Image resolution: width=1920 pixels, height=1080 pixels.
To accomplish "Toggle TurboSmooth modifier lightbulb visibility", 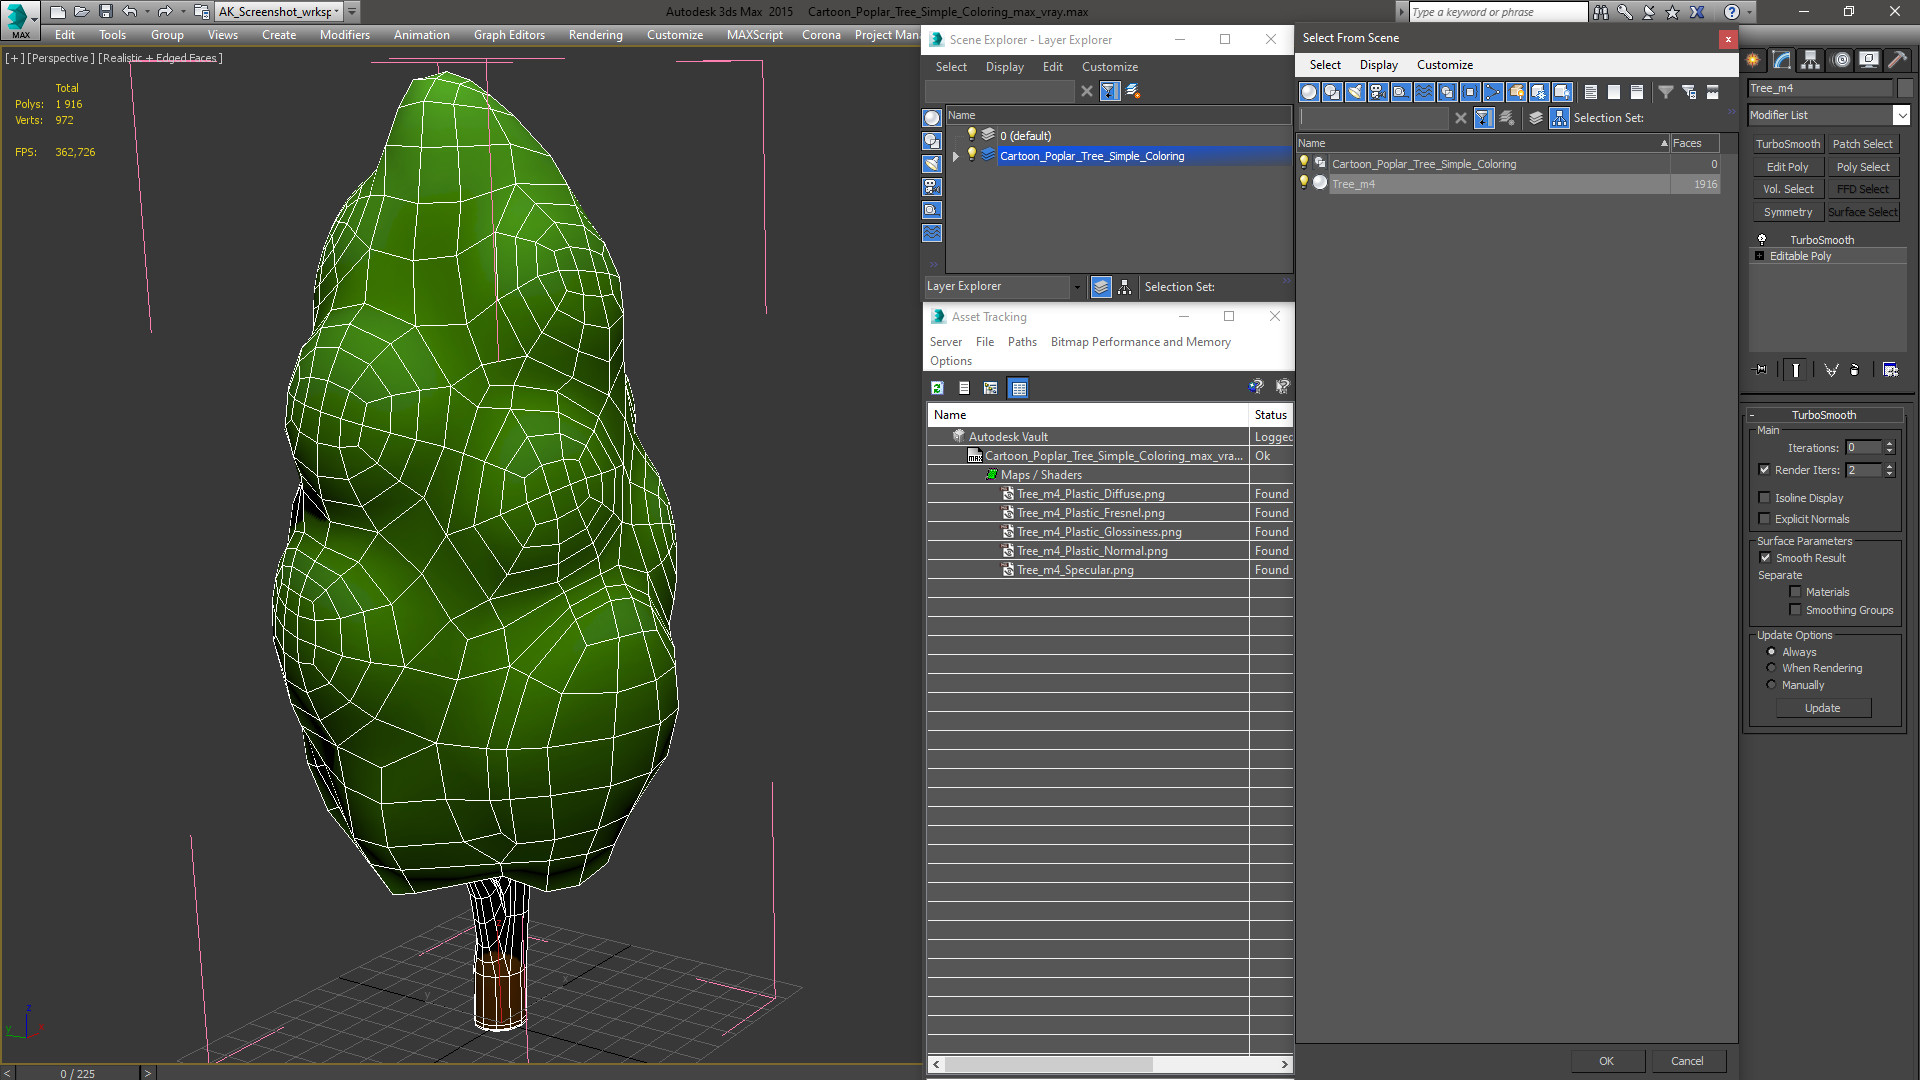I will (x=1762, y=240).
